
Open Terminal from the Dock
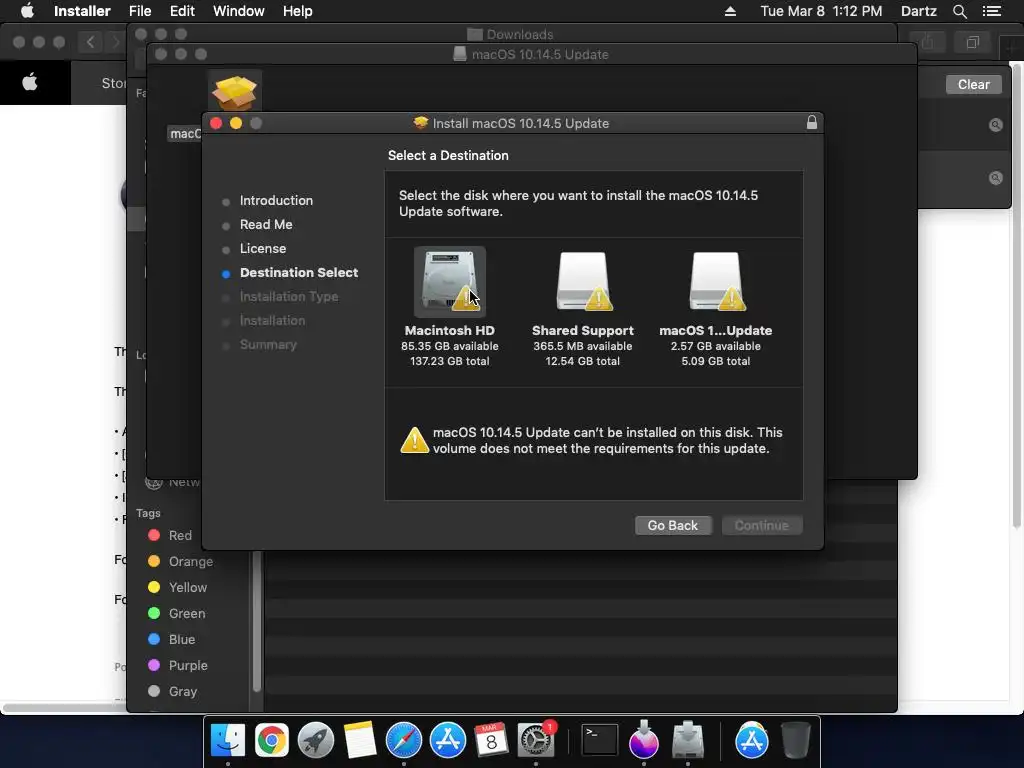(600, 740)
